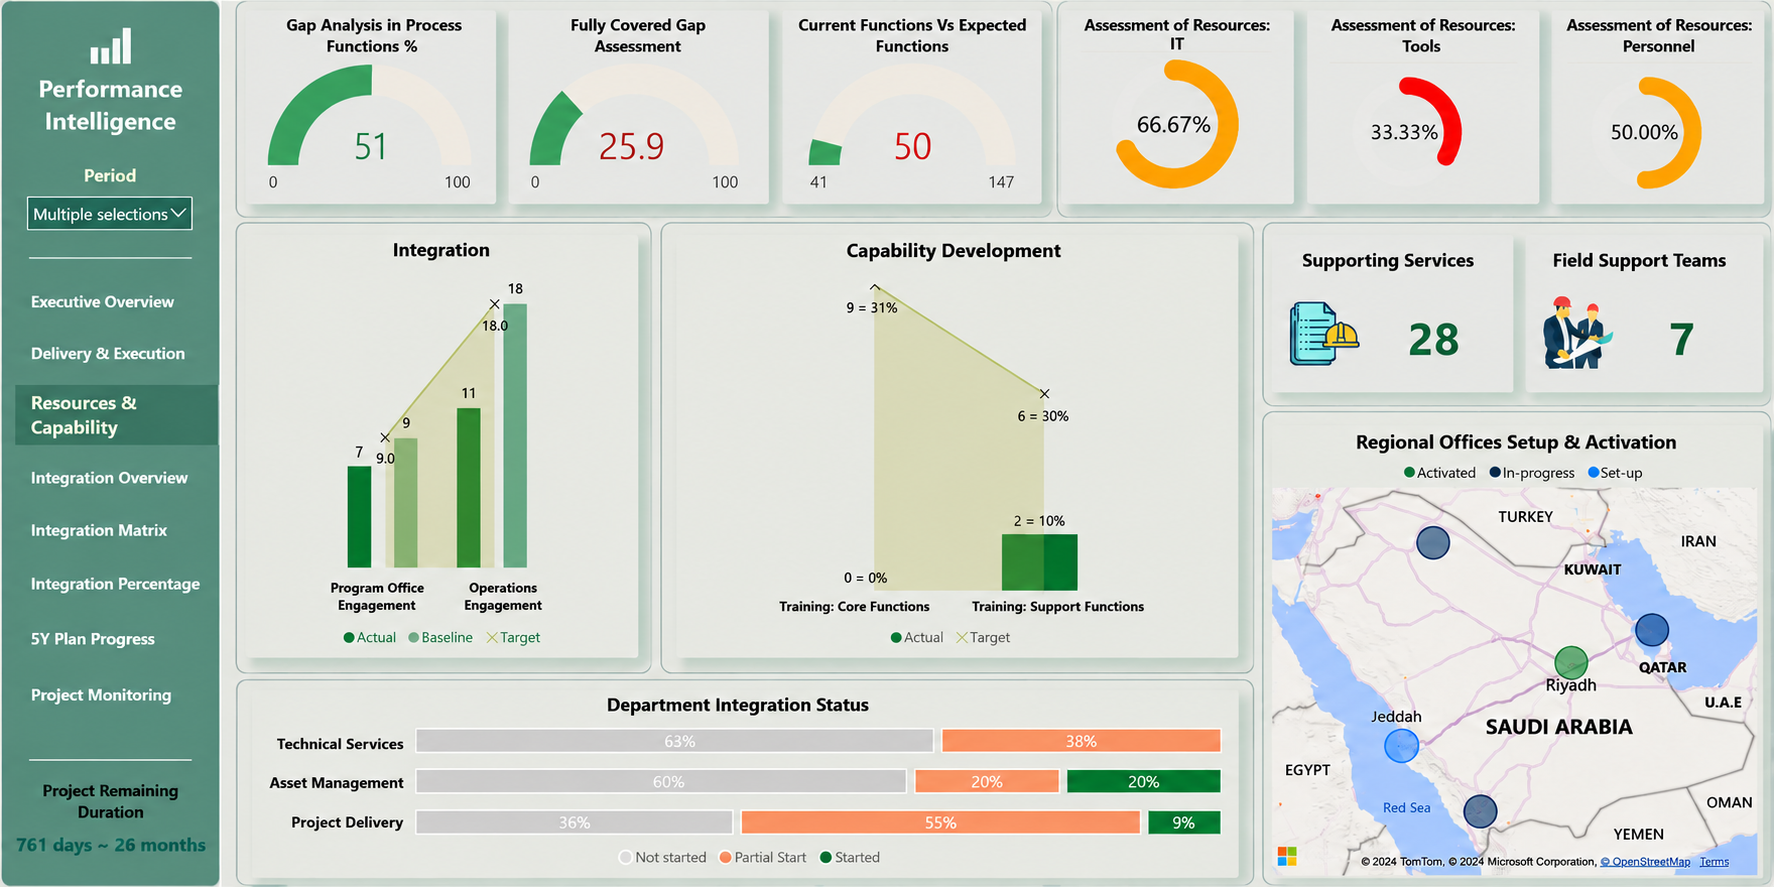Toggle the Baseline legend in Integration chart
The width and height of the screenshot is (1774, 887).
click(x=440, y=637)
